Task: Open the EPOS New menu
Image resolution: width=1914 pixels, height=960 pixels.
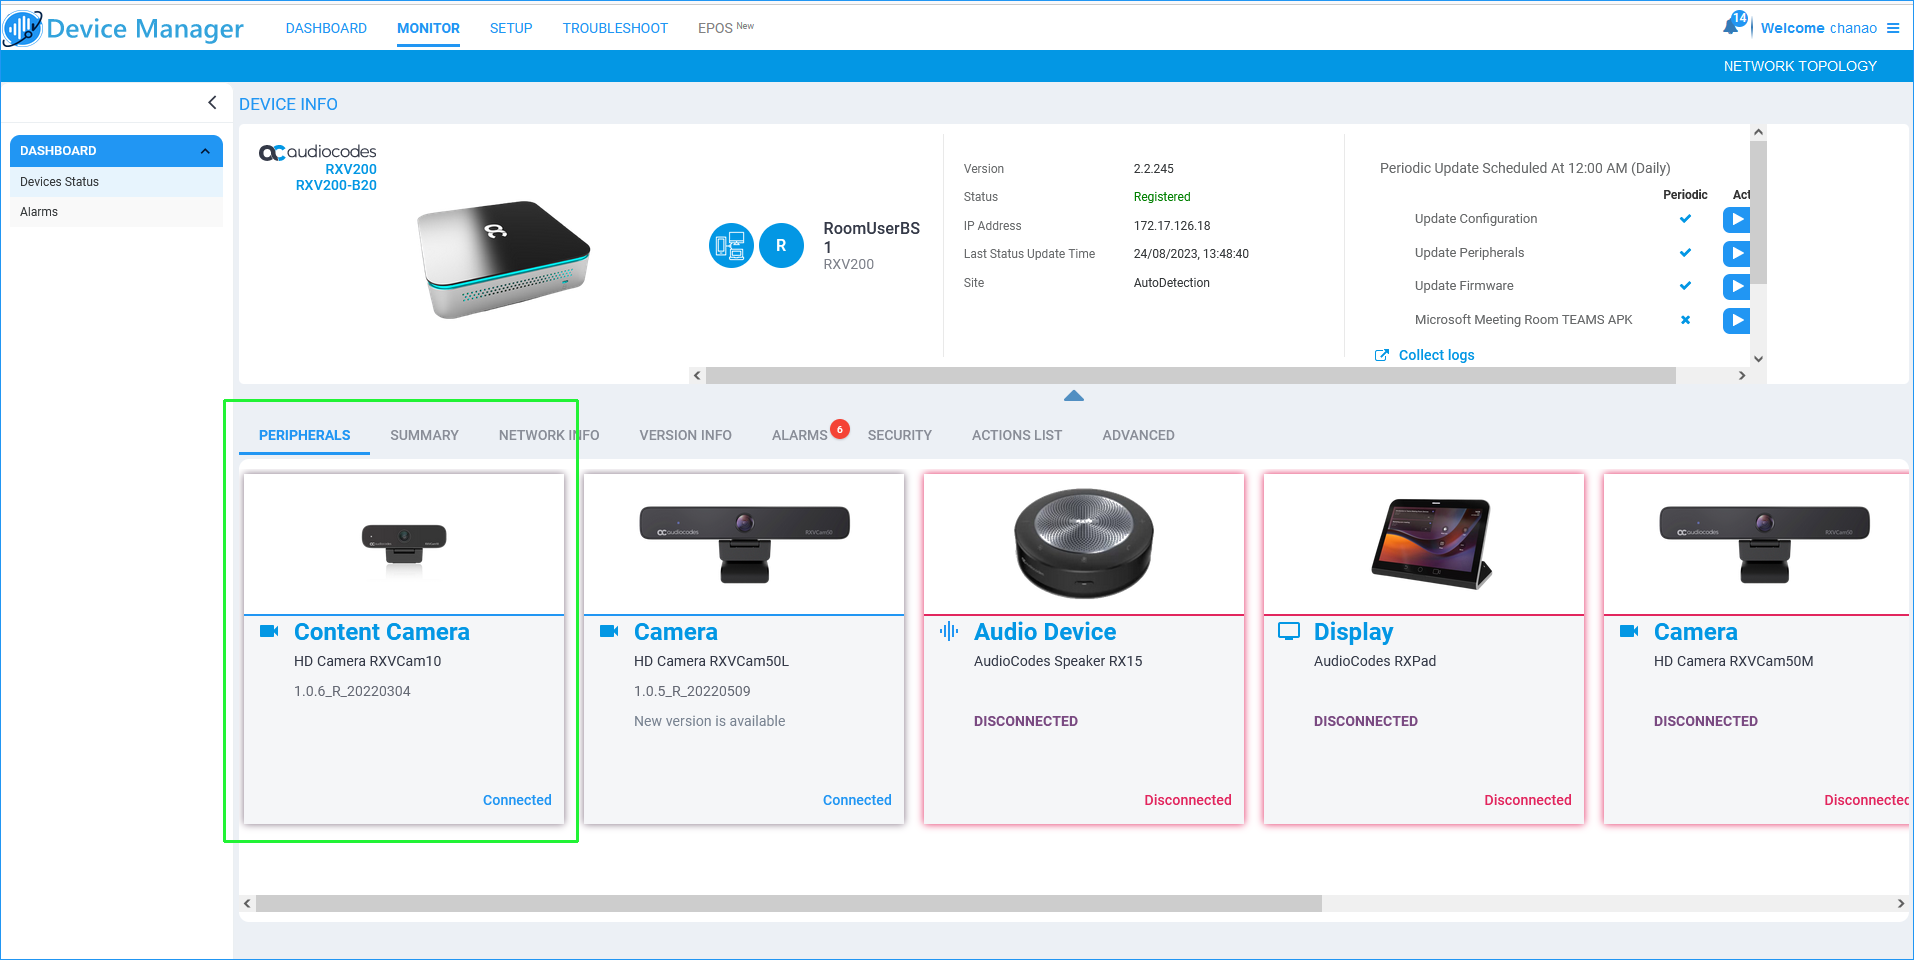Action: (x=726, y=28)
